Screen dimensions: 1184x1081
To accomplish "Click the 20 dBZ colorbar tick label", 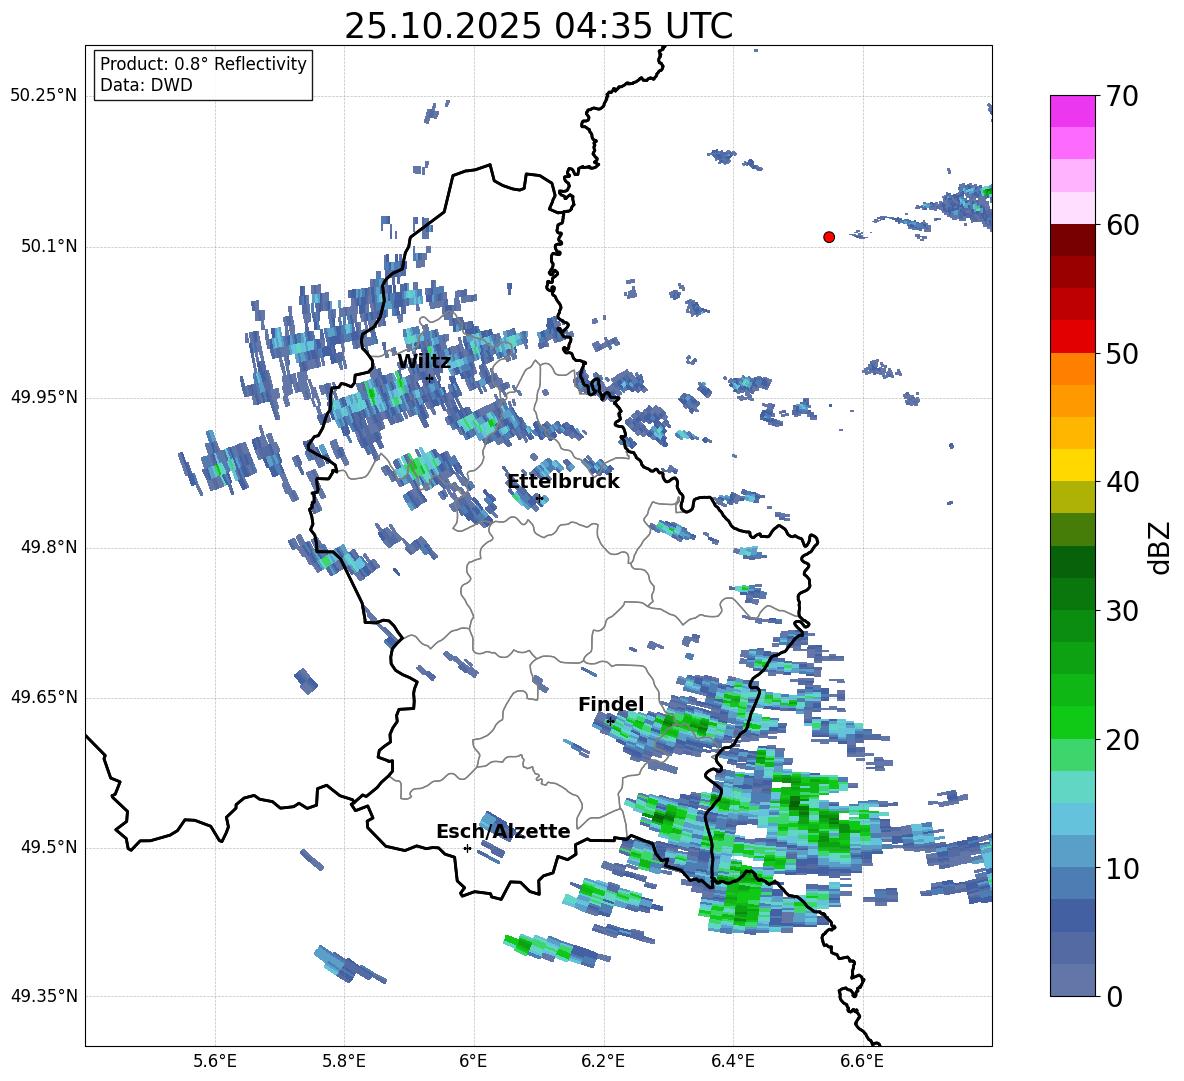I will pos(1122,740).
